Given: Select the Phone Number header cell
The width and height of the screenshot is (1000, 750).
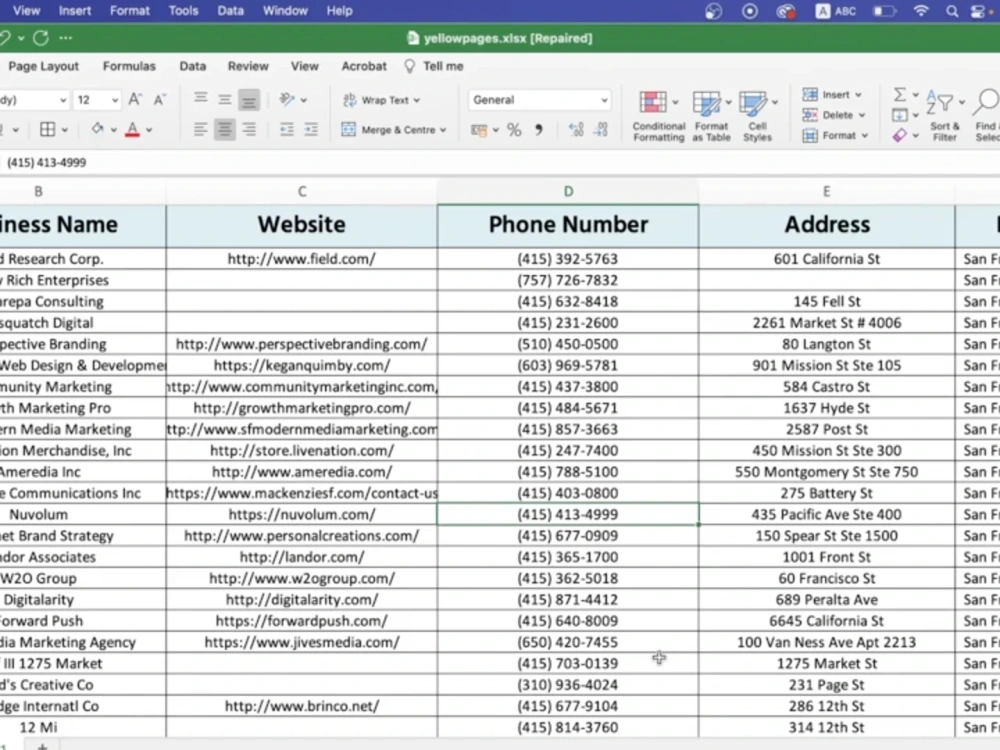Looking at the screenshot, I should tap(568, 224).
